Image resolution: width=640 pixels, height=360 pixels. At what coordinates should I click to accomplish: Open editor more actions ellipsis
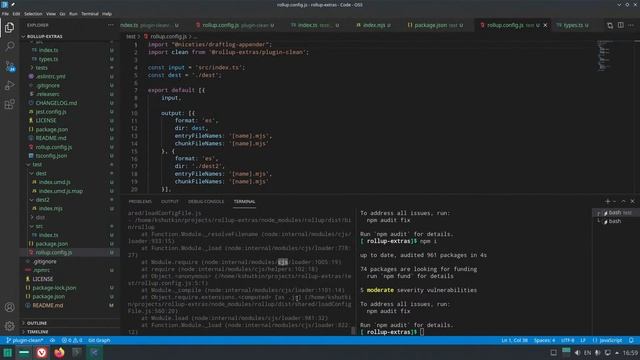tap(631, 25)
